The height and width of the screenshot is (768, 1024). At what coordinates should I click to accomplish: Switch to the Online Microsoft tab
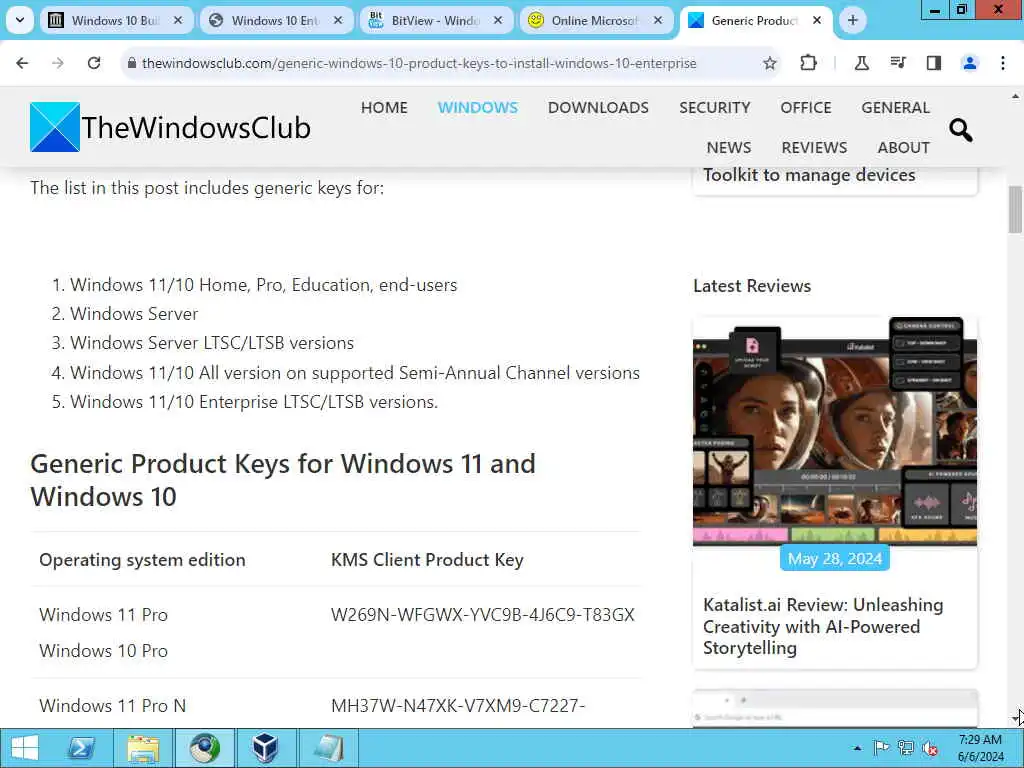[596, 20]
